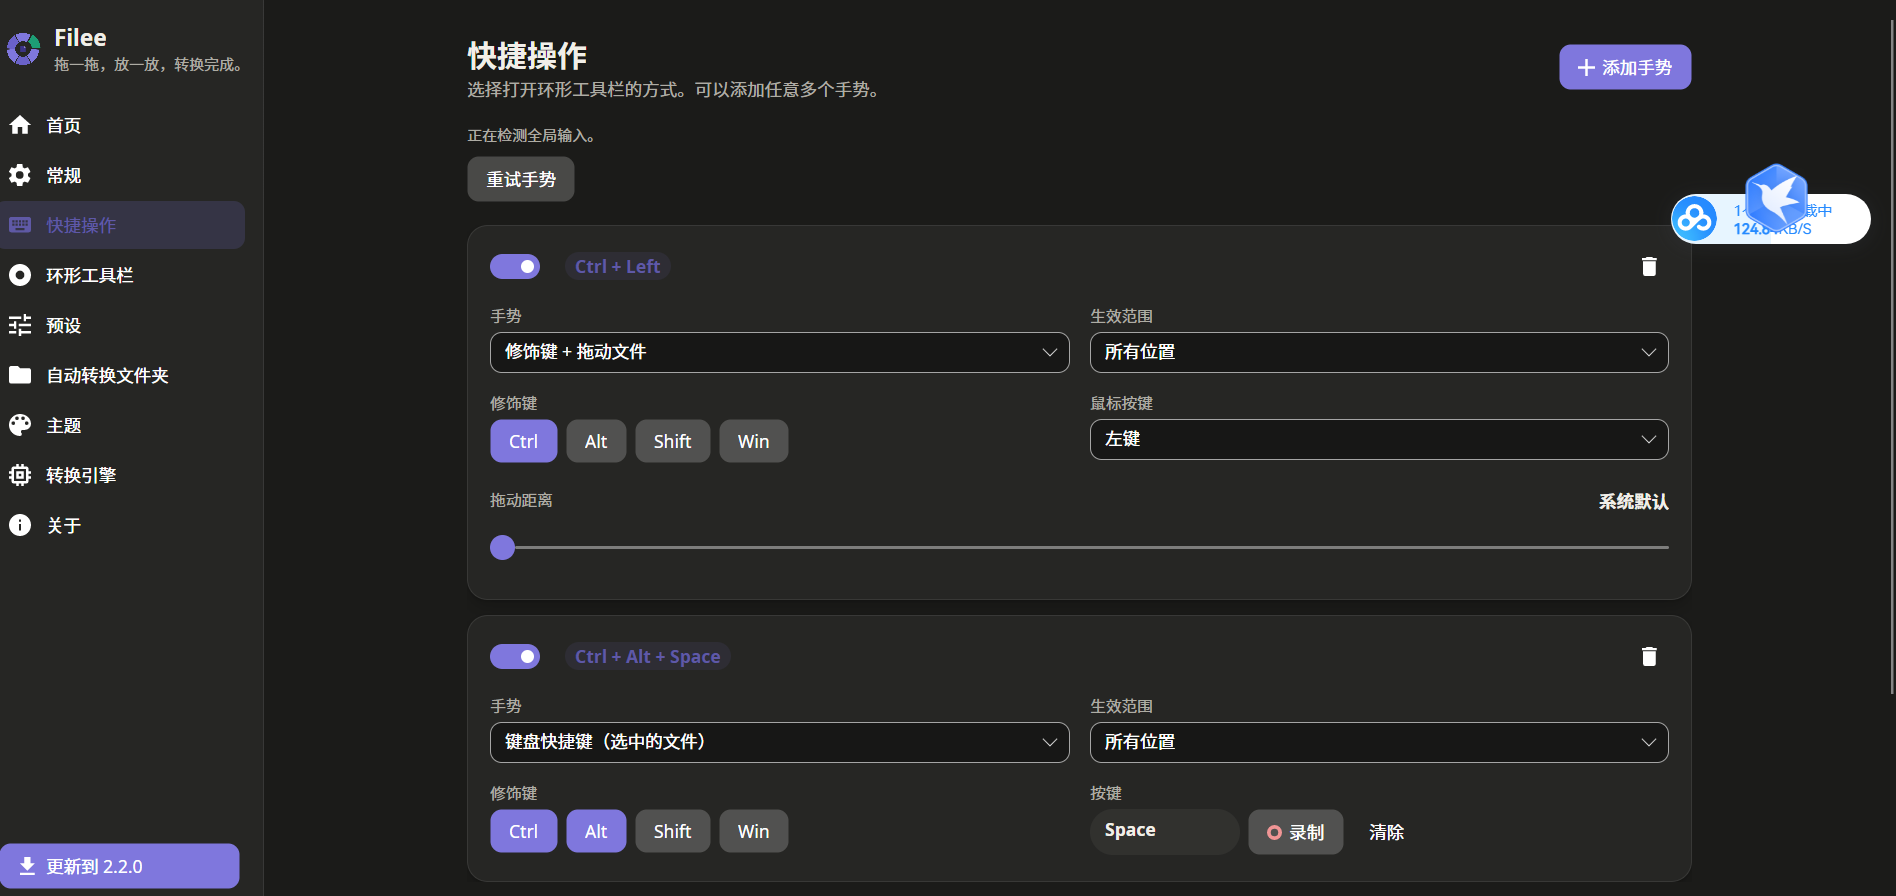Open the 鼠标按键 左键 dropdown
This screenshot has width=1896, height=896.
1379,439
